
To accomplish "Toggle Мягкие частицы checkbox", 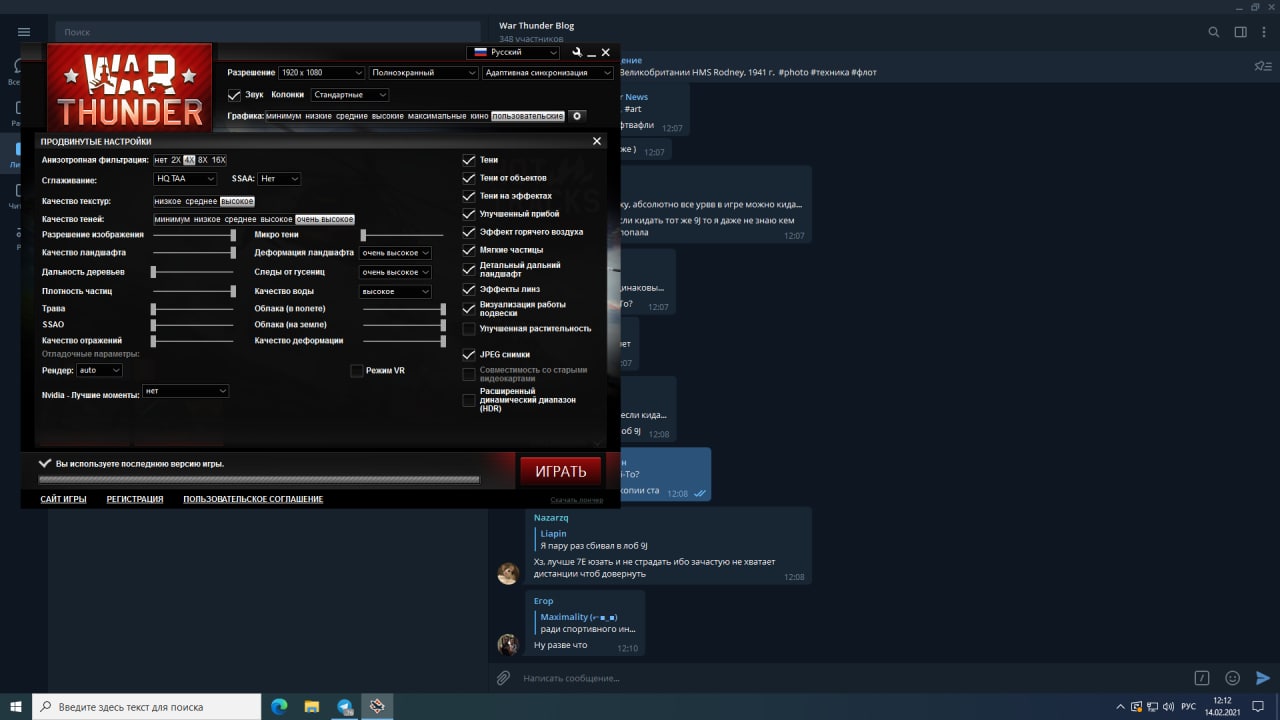I will point(469,250).
